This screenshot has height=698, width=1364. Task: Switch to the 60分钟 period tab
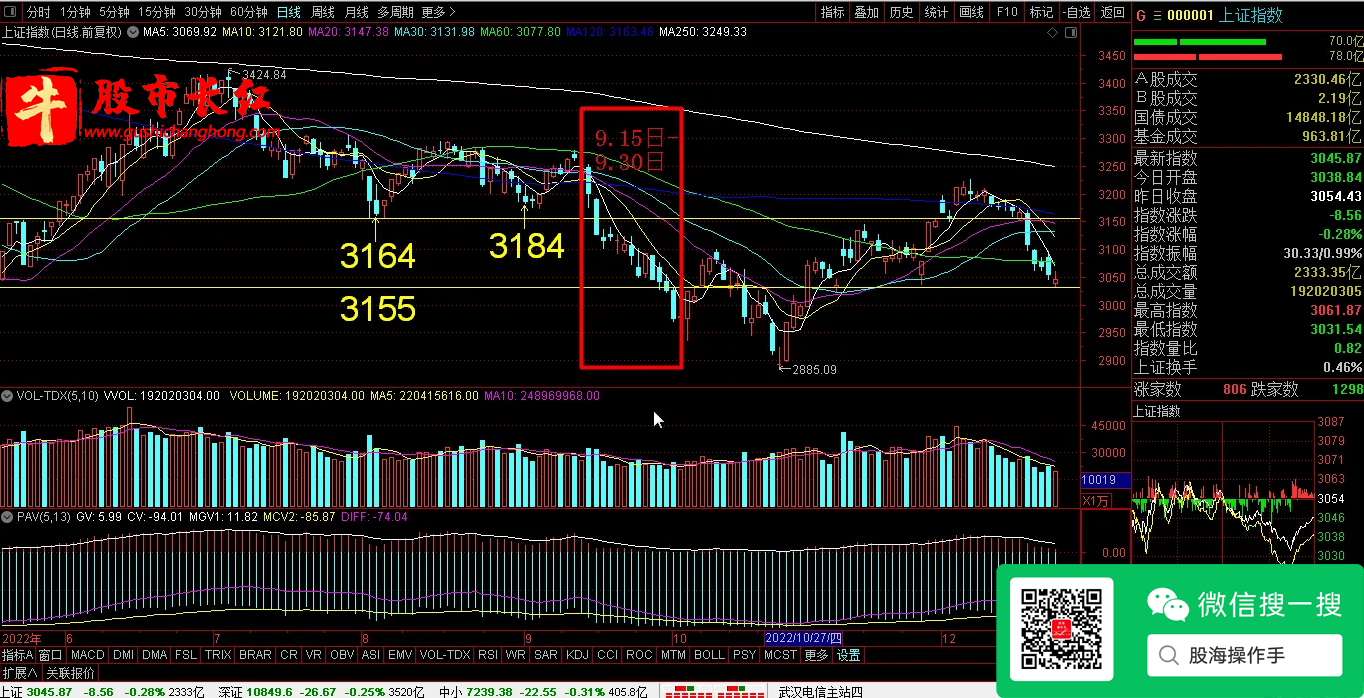pos(249,12)
